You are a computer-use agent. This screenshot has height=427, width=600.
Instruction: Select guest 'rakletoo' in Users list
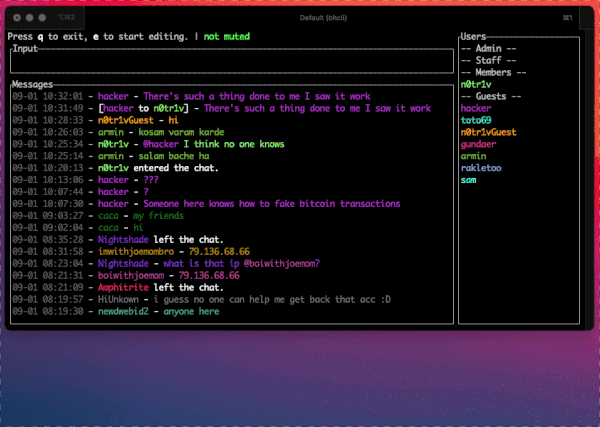click(481, 168)
